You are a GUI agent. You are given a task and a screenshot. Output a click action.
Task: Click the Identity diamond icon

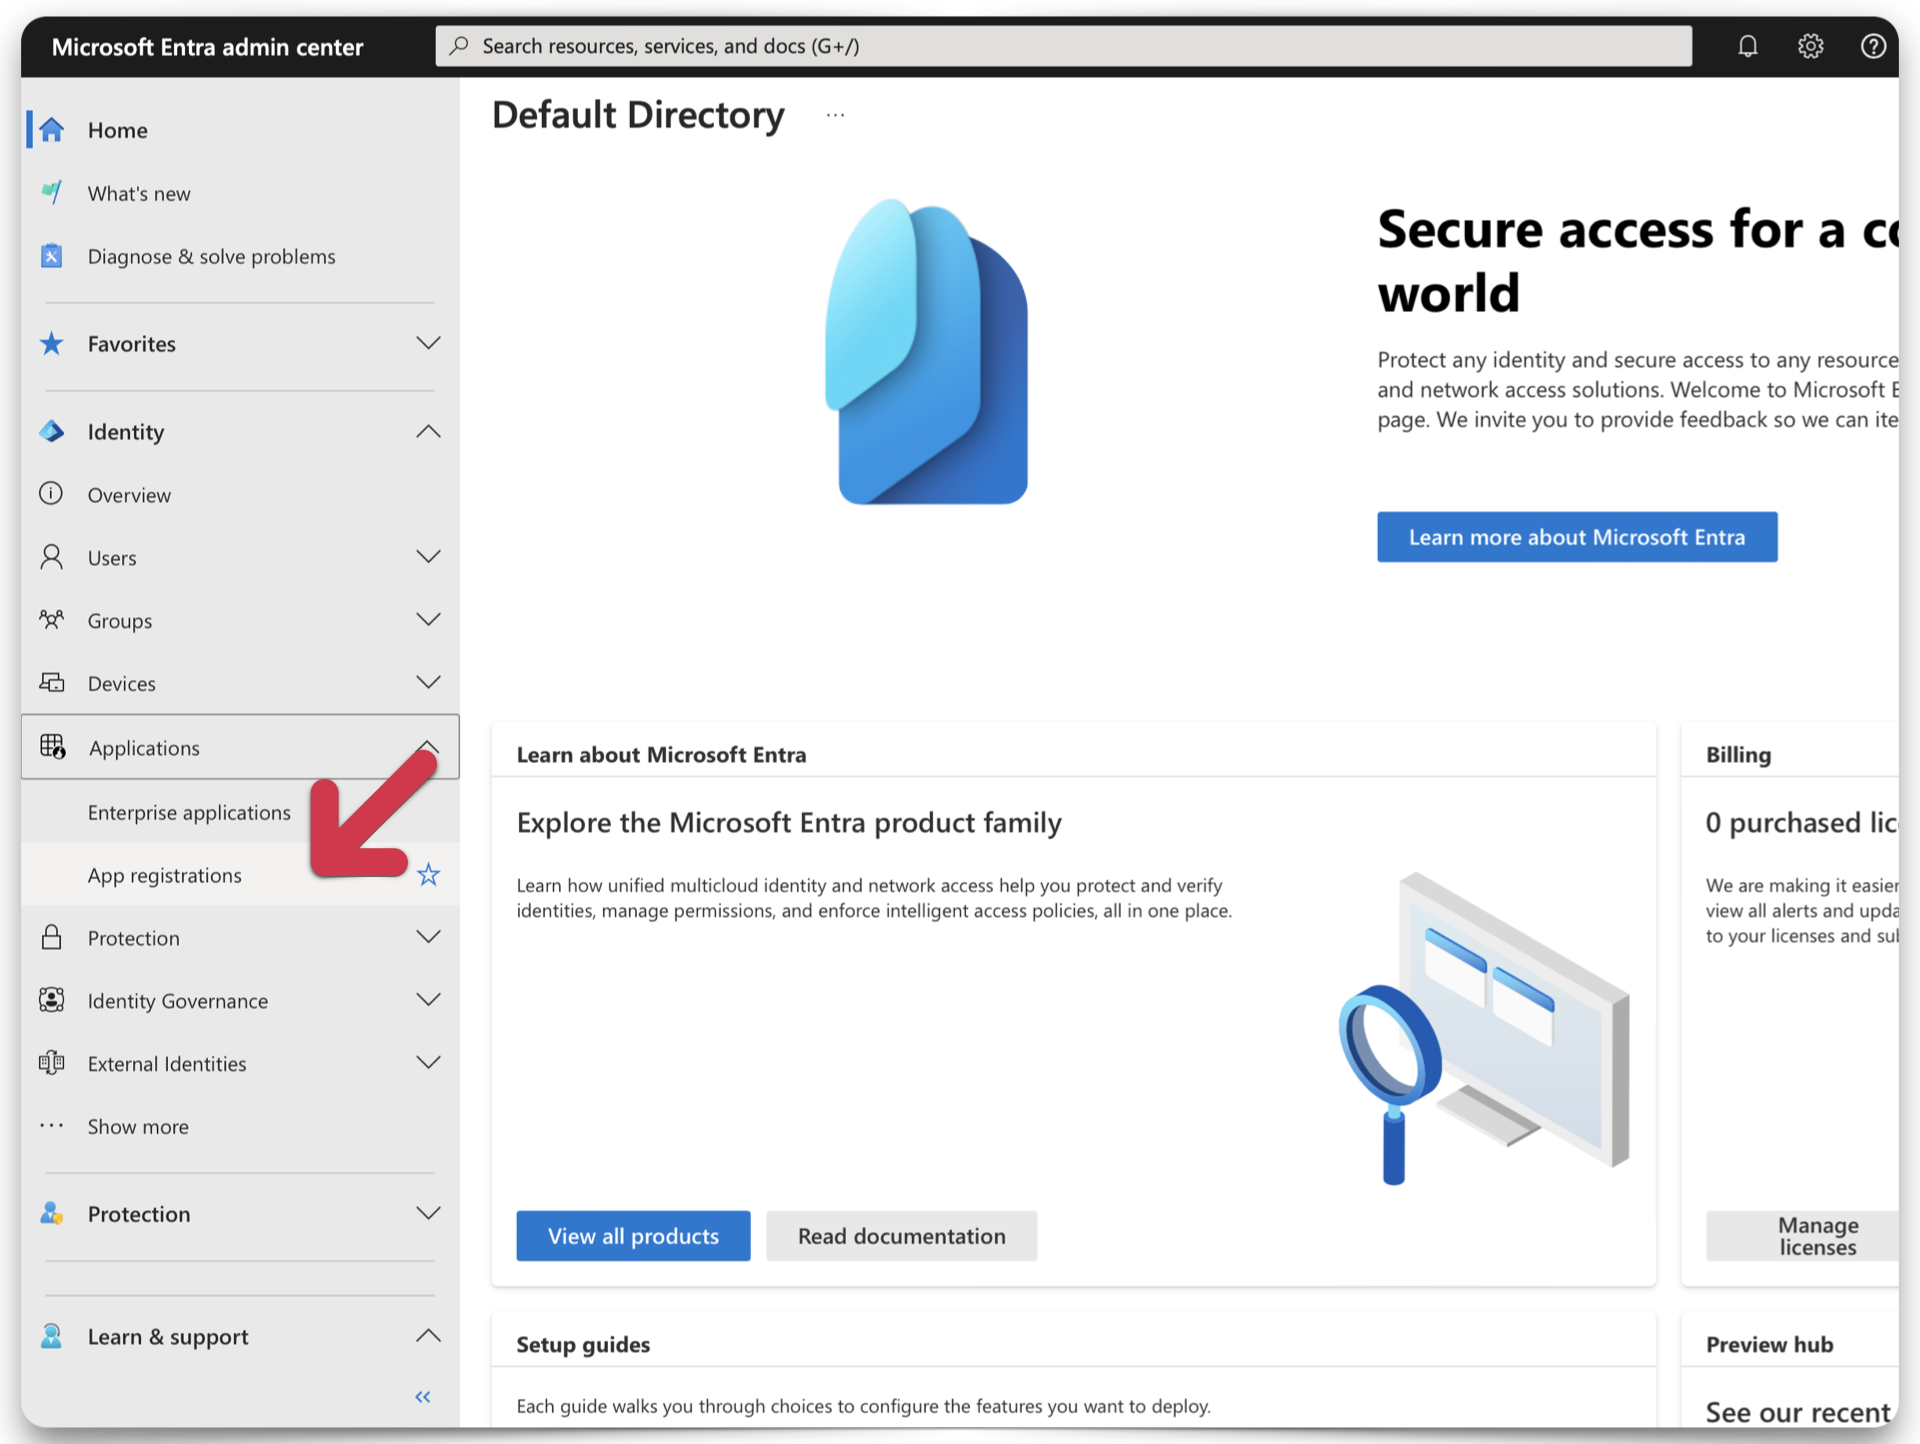click(x=51, y=431)
